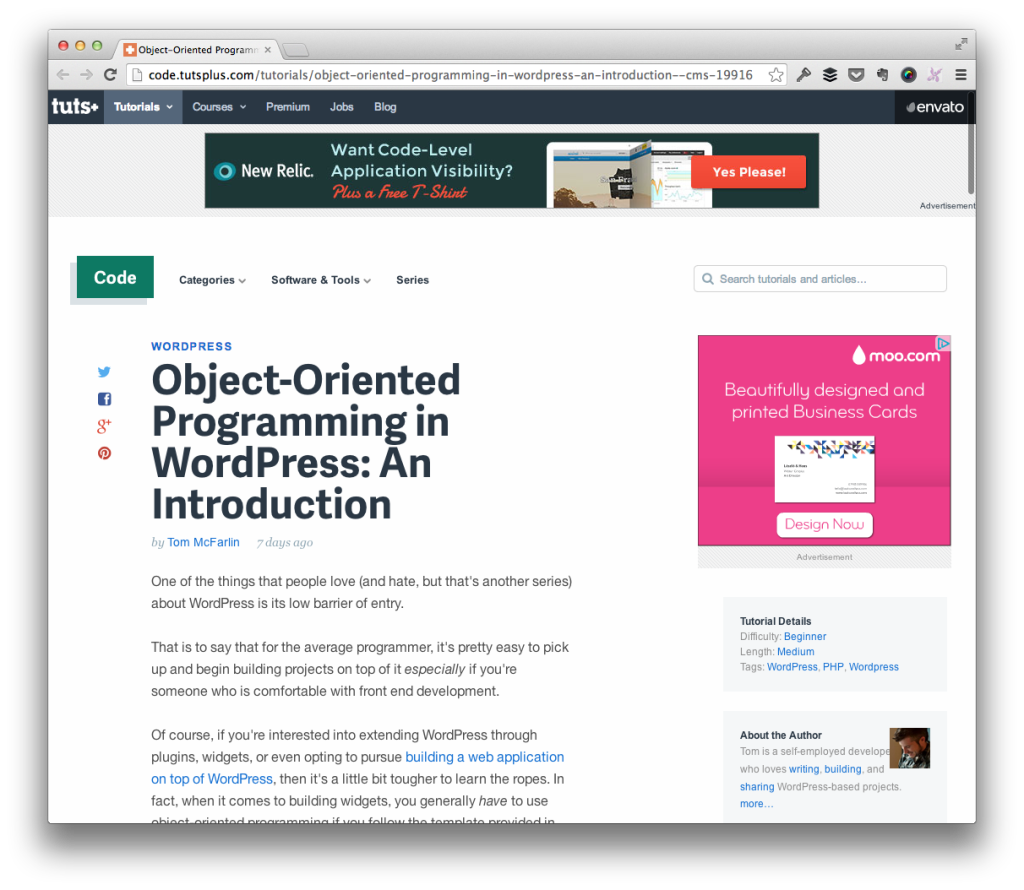Click the tuts+ logo
The image size is (1024, 890).
(74, 106)
